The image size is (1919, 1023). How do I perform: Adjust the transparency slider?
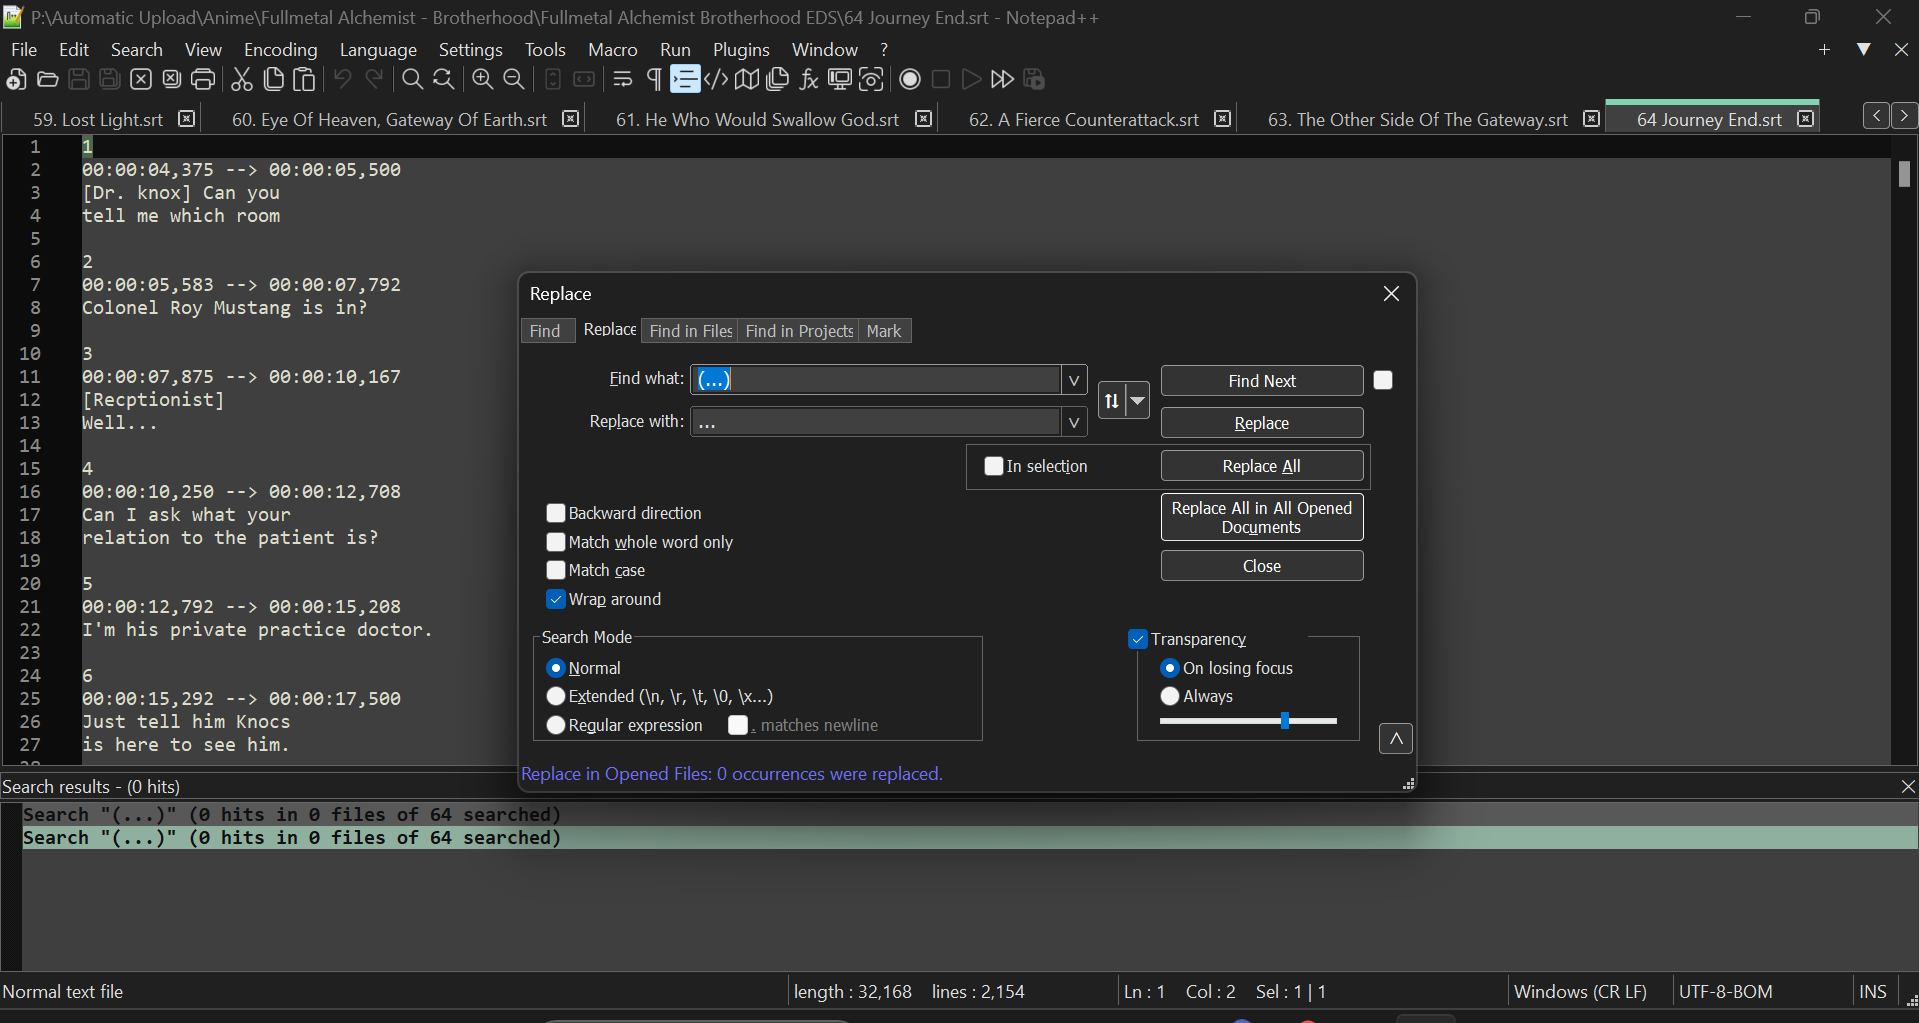[x=1283, y=720]
